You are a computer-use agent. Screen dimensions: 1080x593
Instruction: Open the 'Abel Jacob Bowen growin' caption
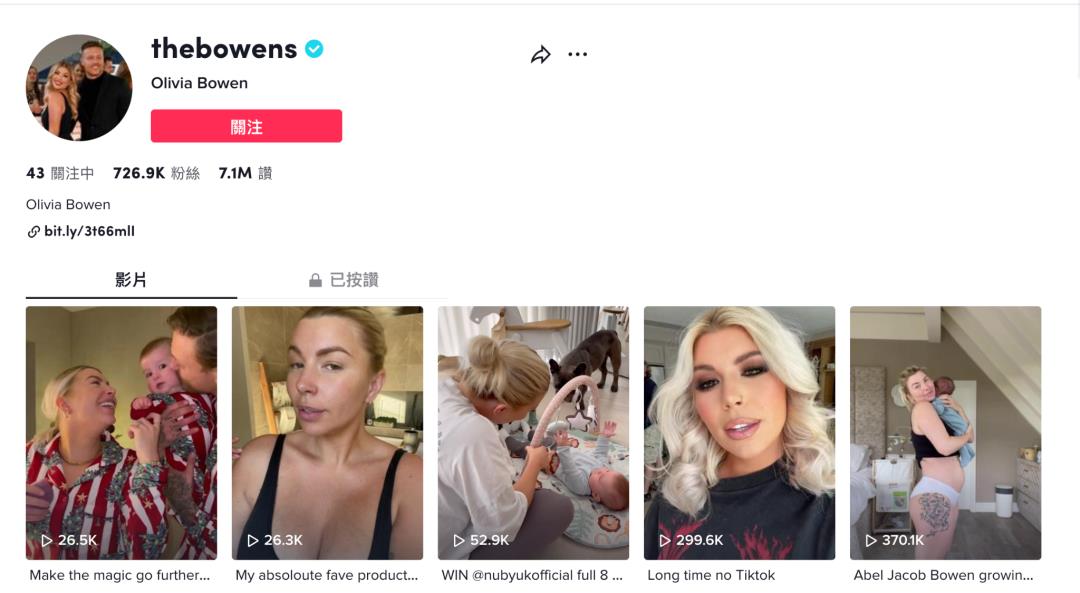point(943,575)
